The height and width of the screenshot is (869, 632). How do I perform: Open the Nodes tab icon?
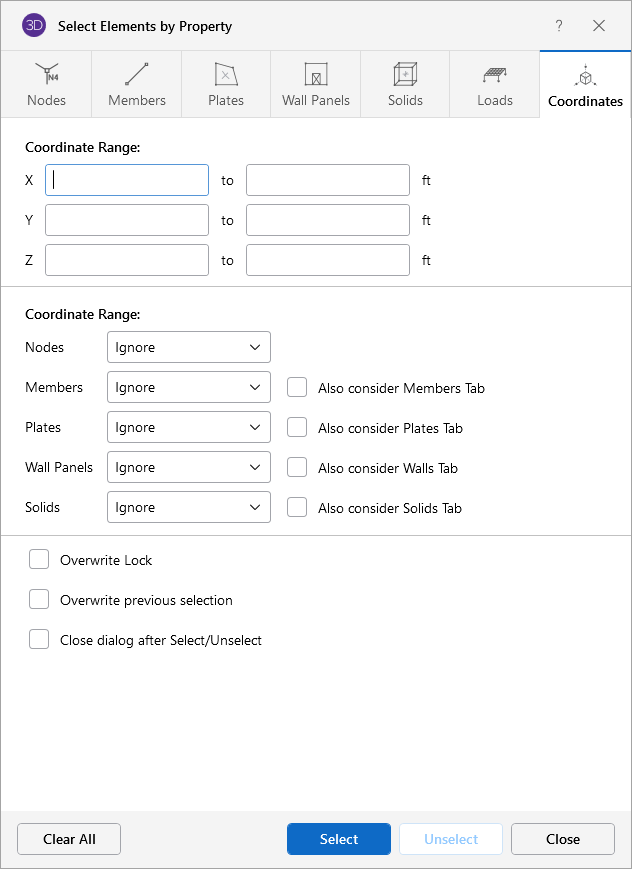pyautogui.click(x=46, y=75)
